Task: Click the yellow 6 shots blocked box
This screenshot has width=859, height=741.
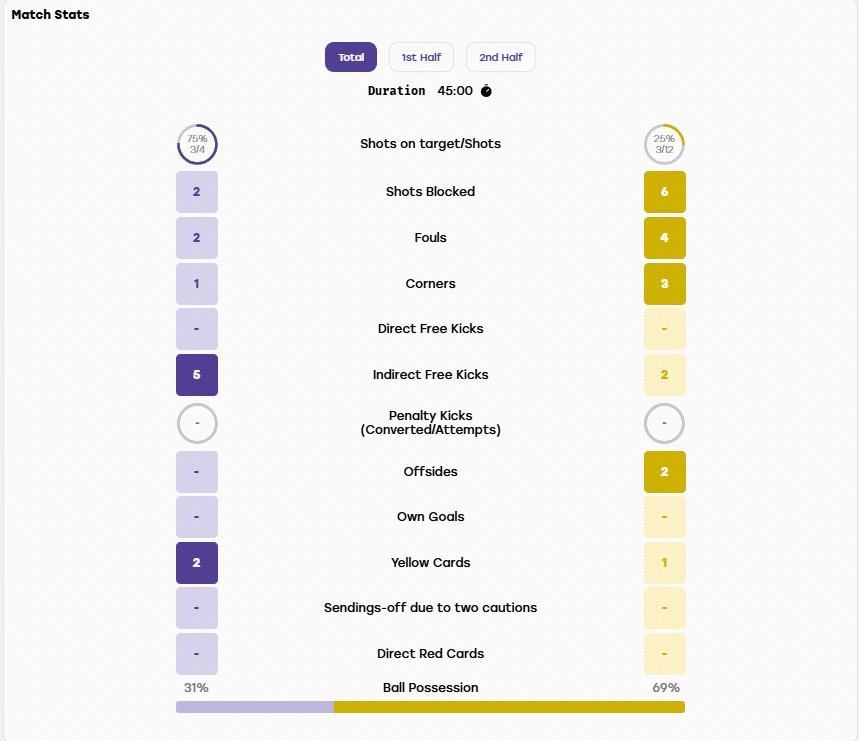Action: pyautogui.click(x=665, y=192)
